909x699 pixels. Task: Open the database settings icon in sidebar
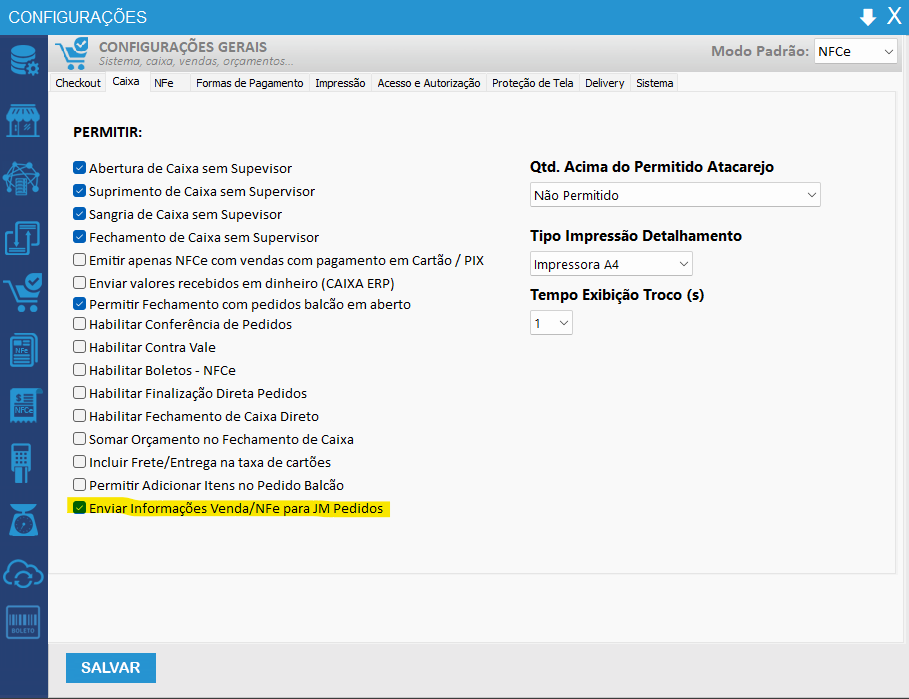(x=23, y=60)
